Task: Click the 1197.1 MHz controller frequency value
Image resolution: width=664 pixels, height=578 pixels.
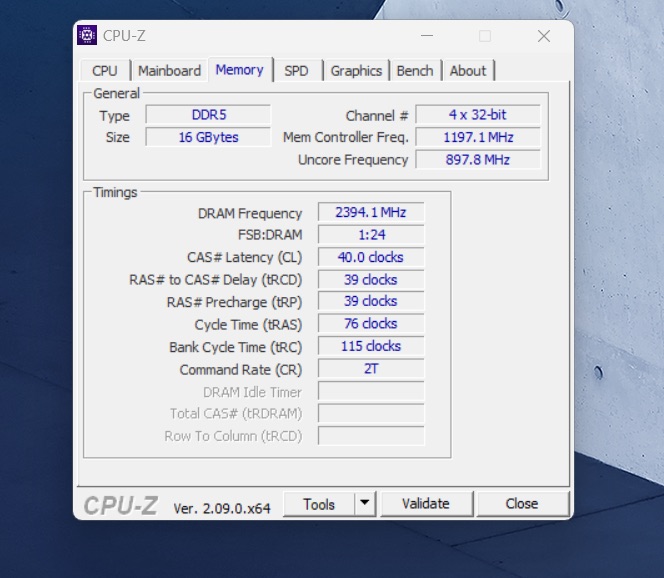Action: (478, 137)
